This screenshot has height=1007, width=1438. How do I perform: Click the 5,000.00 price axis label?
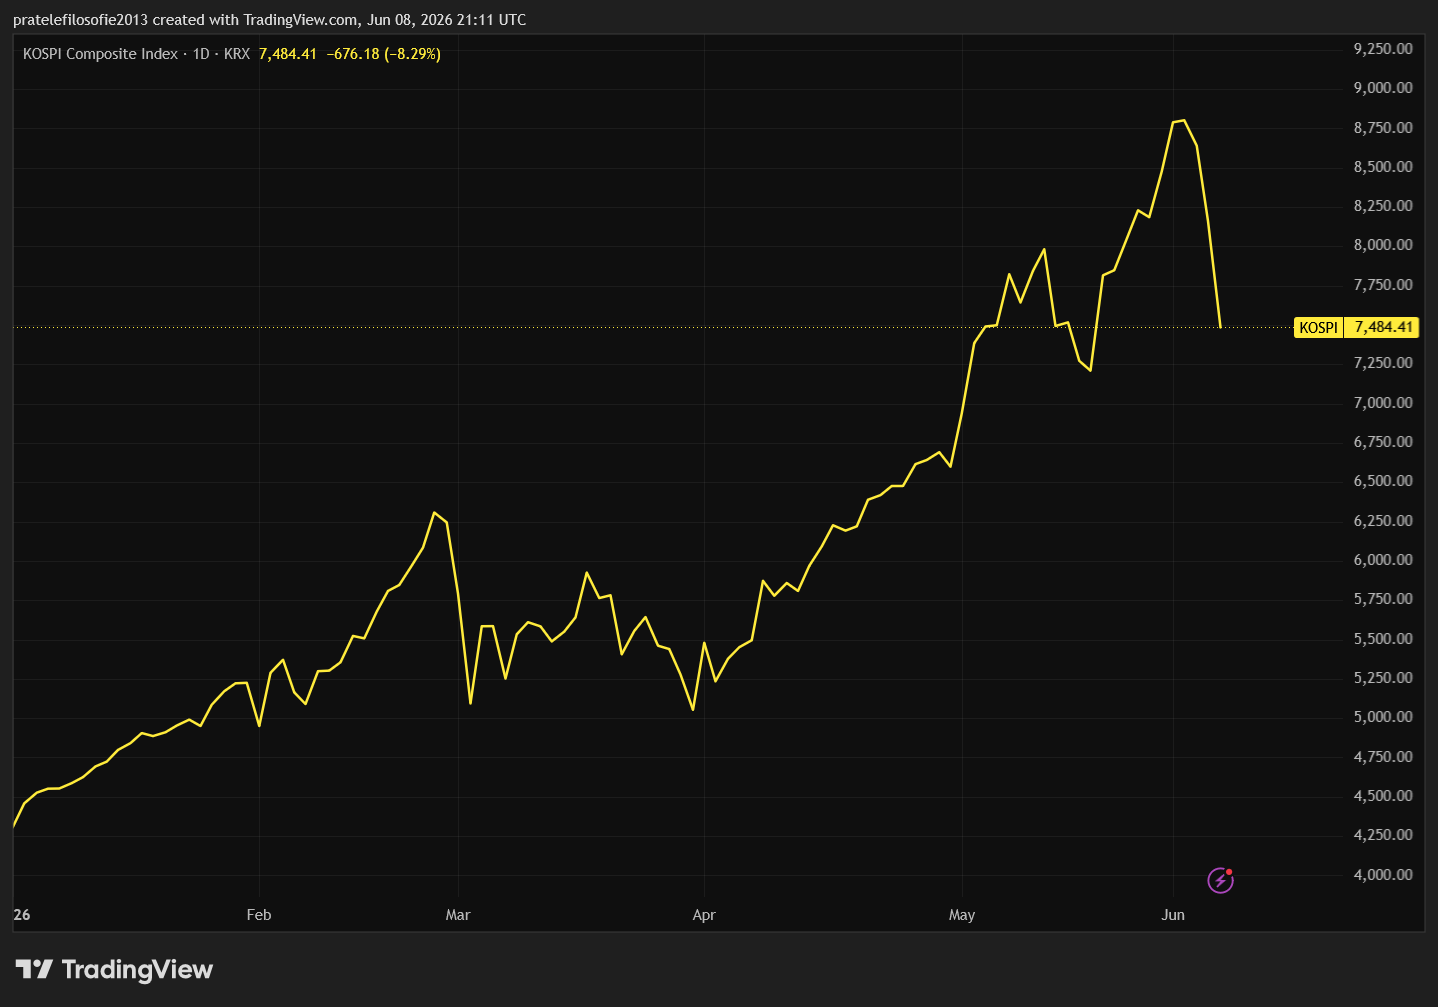(1383, 717)
